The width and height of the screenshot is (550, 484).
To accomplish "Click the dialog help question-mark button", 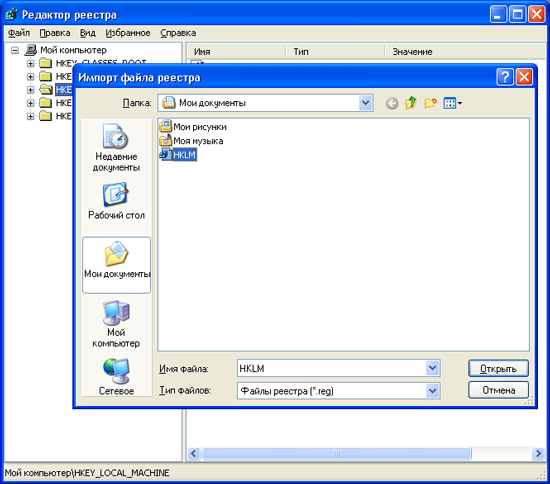I will pos(505,77).
